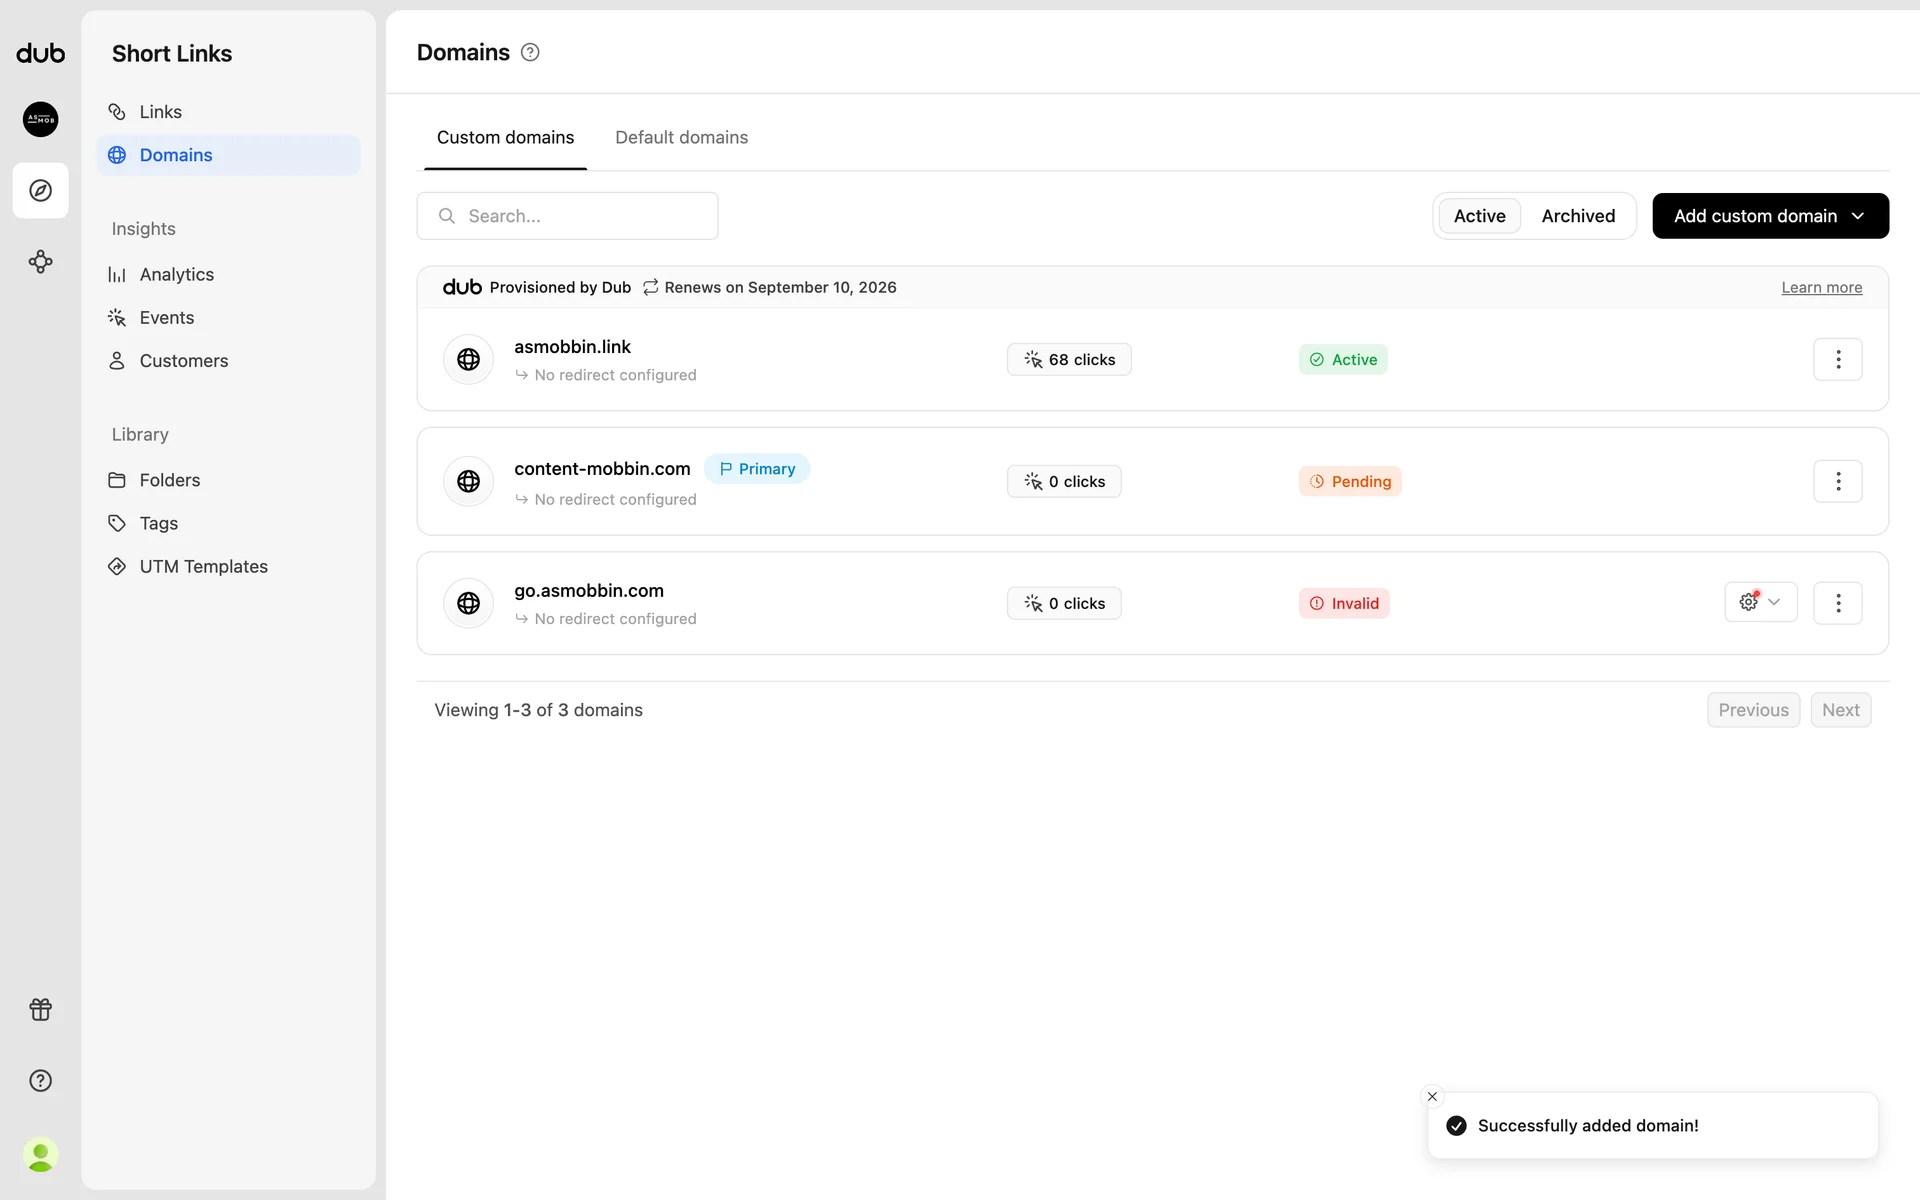1920x1200 pixels.
Task: Click the Dub logo in sidebar
Action: [40, 54]
